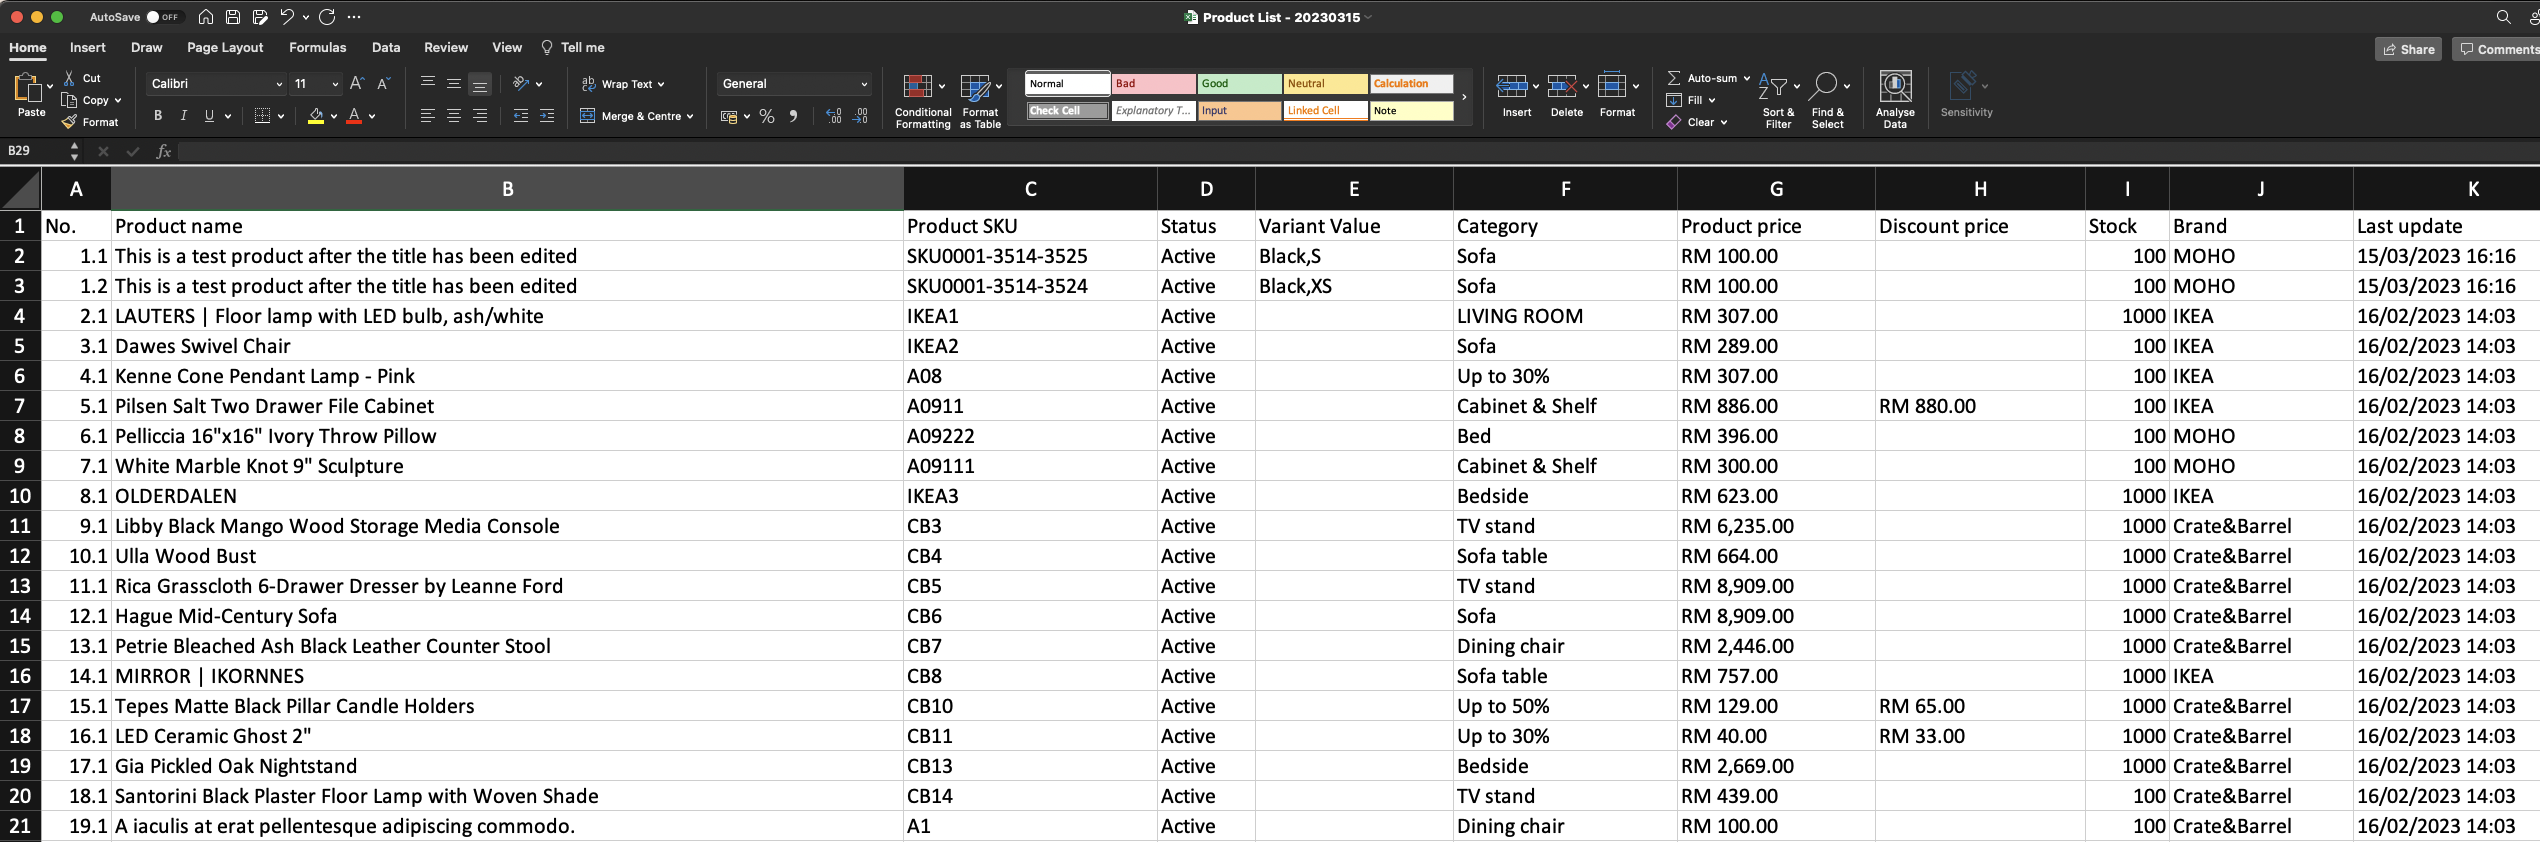Open the Comments button

[2497, 49]
